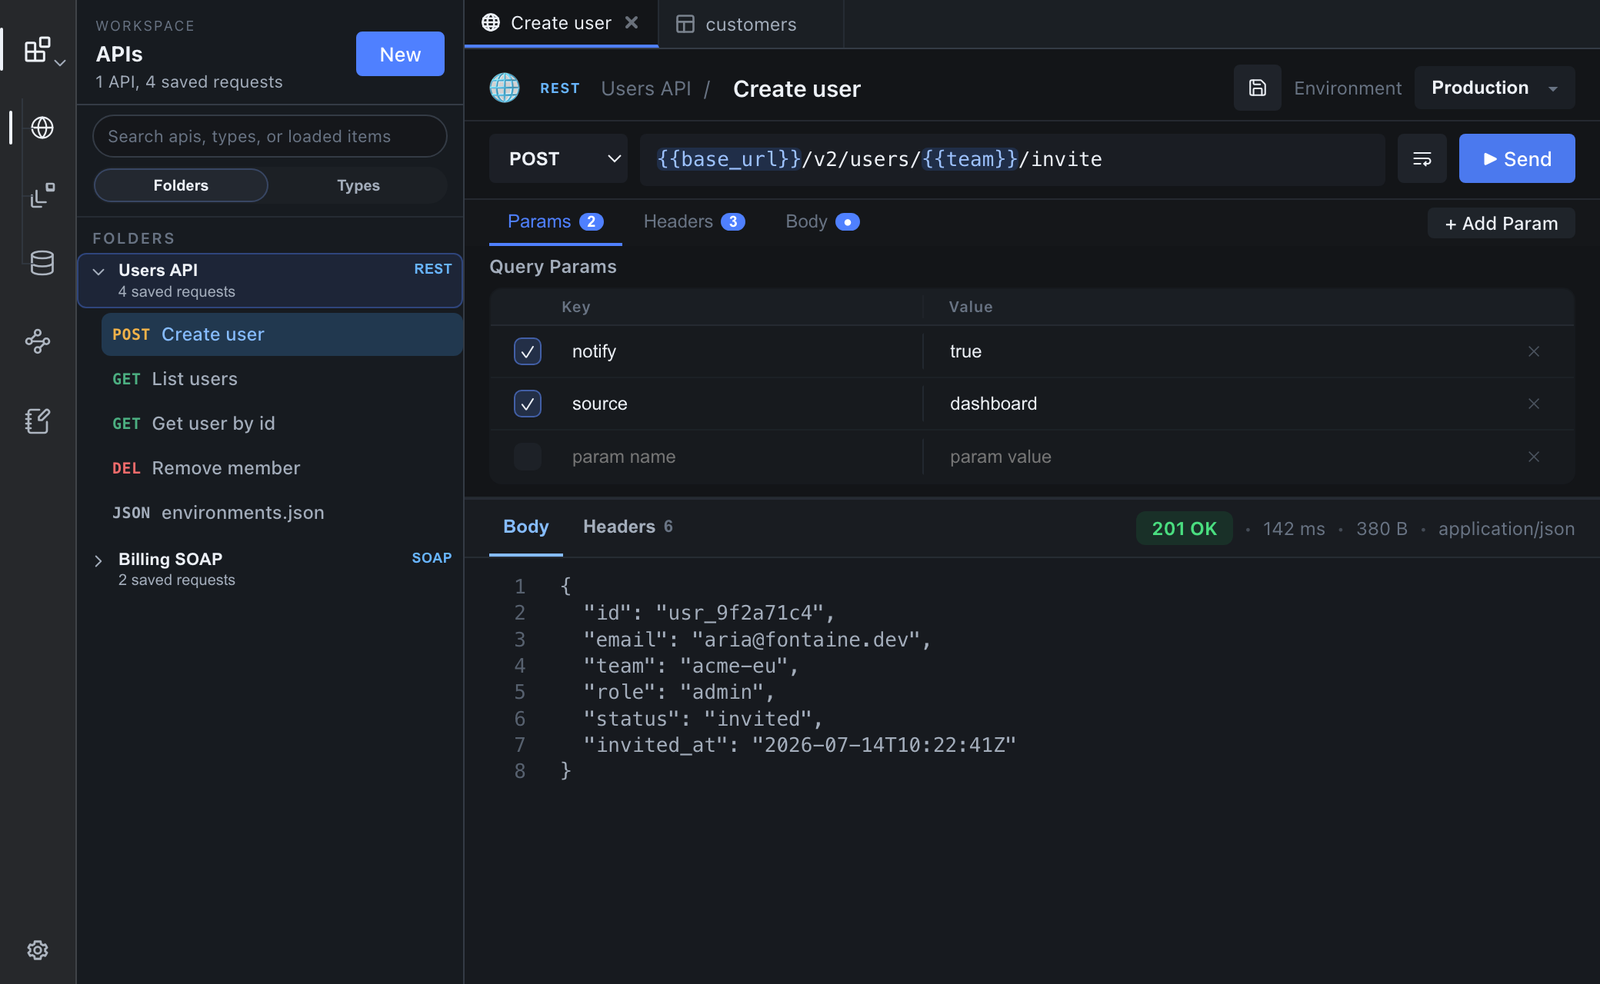Click the 380 B response size
1600x984 pixels.
pyautogui.click(x=1382, y=529)
